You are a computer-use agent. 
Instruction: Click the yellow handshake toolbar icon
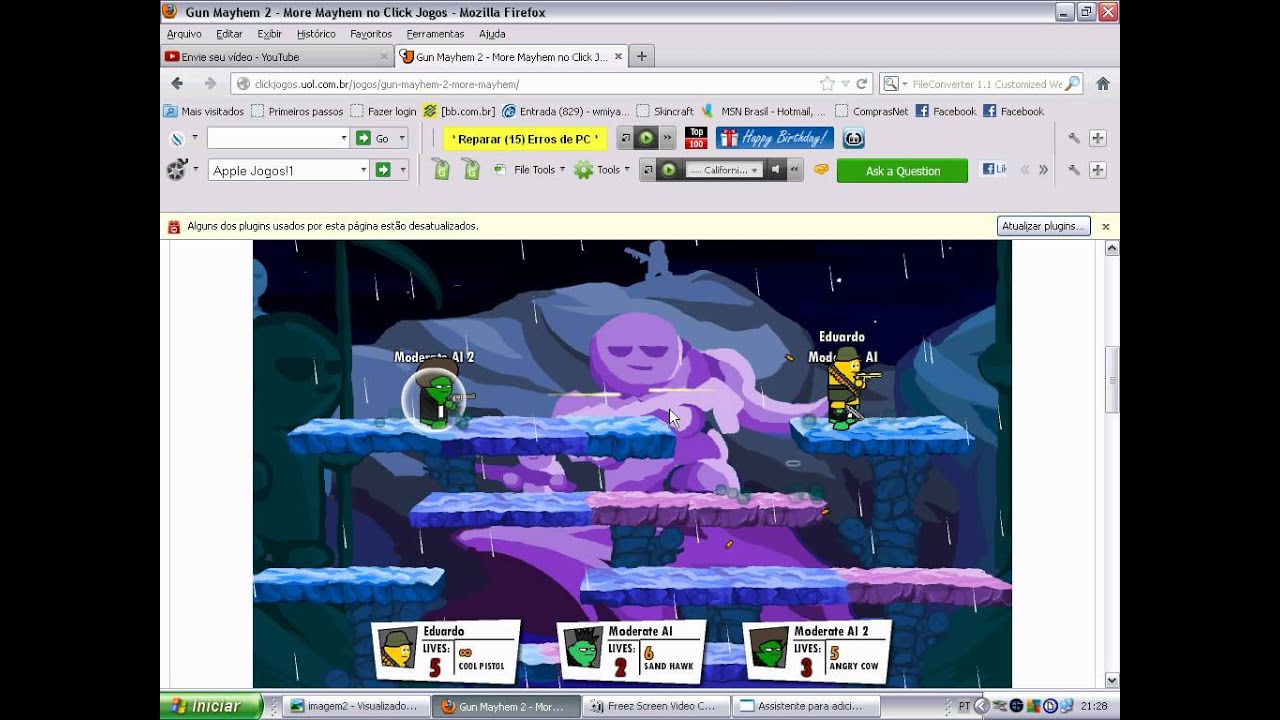point(821,171)
